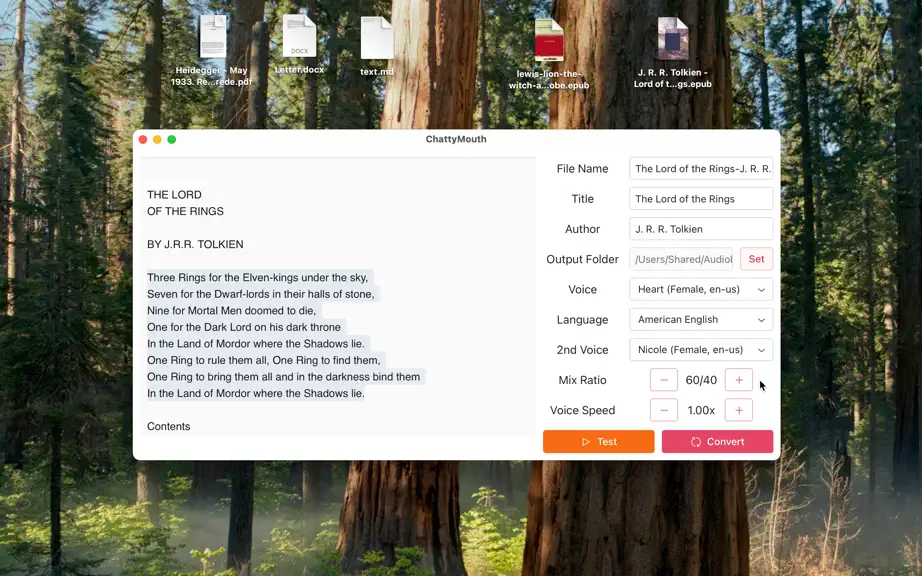Open the Voice dropdown showing Heart
This screenshot has width=922, height=576.
point(701,289)
